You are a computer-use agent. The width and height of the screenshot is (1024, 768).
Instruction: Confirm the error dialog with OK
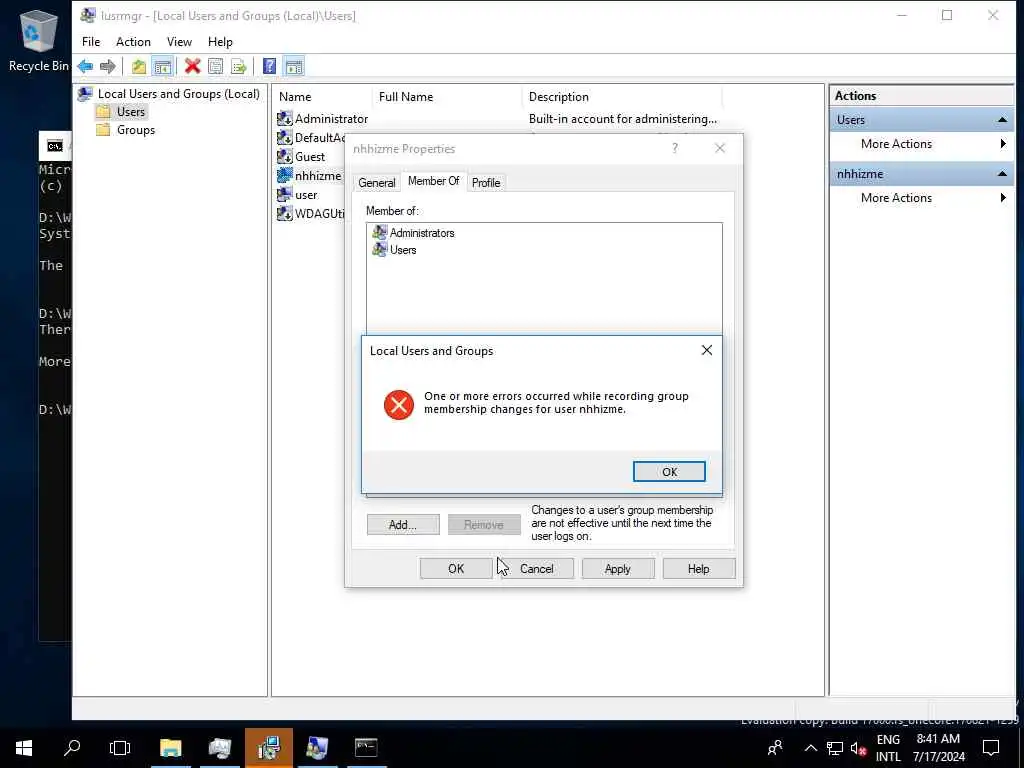pyautogui.click(x=669, y=472)
